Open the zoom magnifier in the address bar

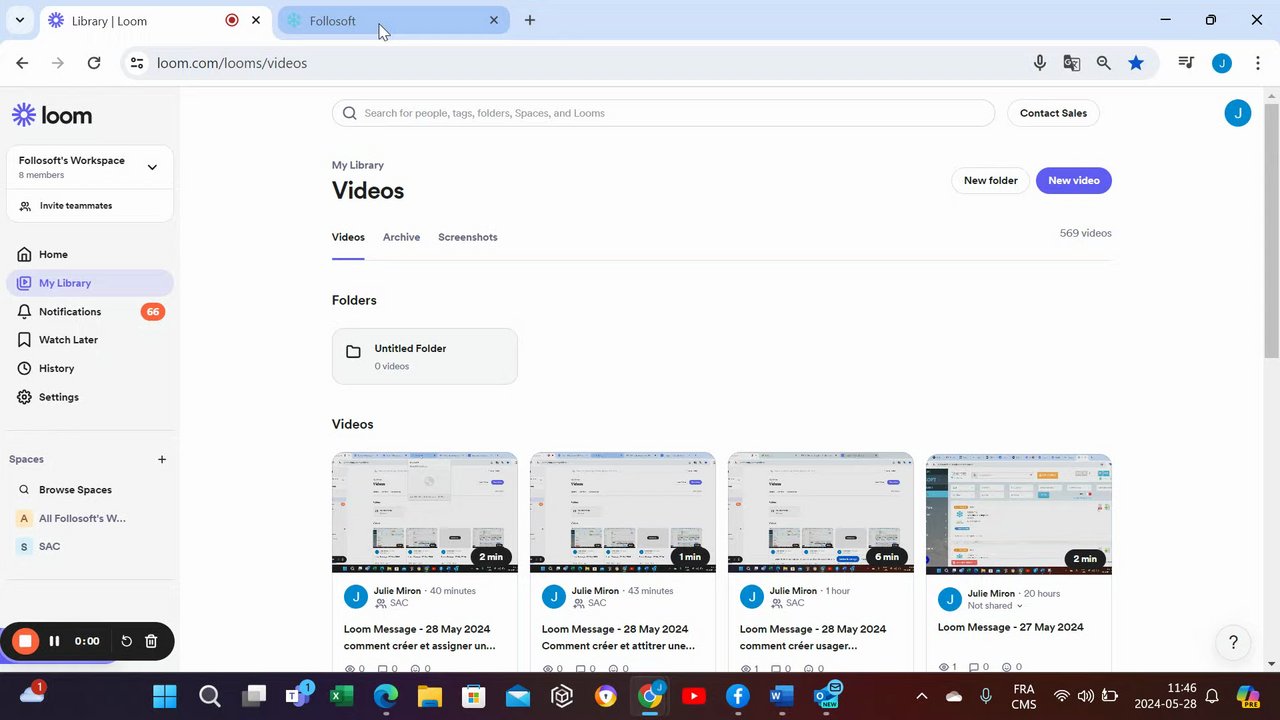click(x=1104, y=63)
